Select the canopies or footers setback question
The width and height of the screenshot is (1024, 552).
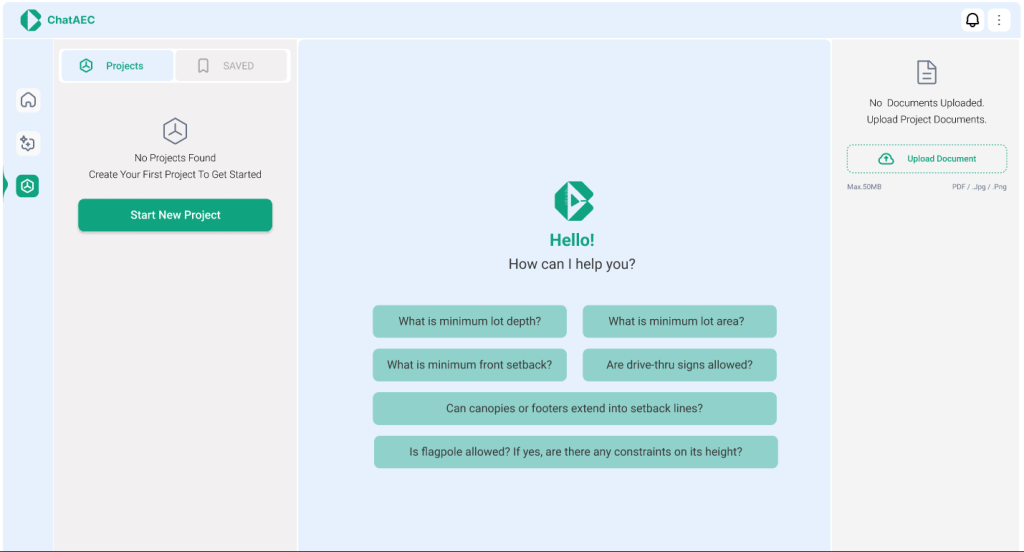coord(574,408)
